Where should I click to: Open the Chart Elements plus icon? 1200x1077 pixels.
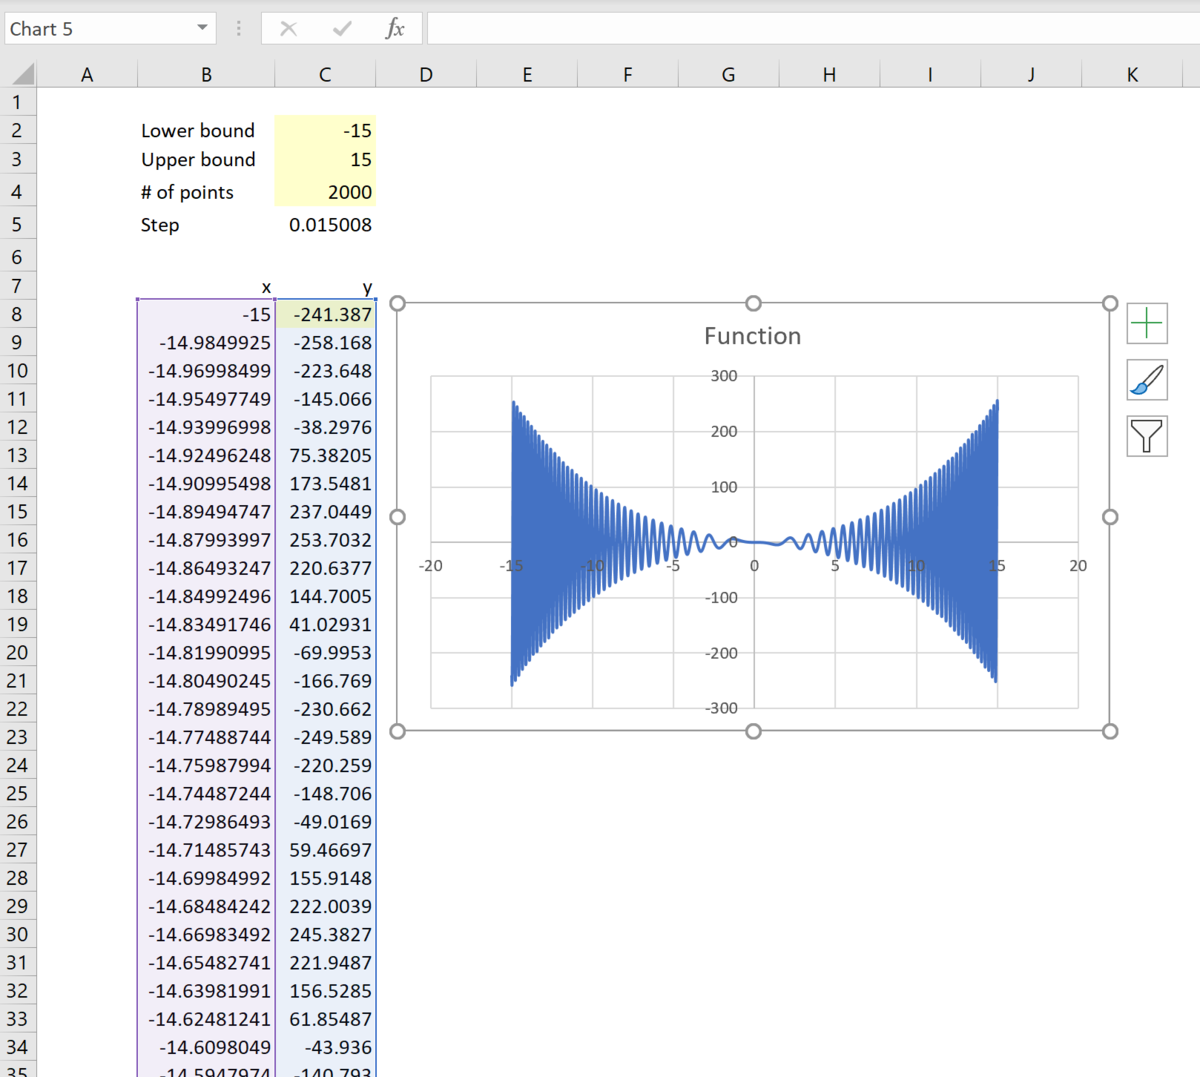coord(1146,323)
